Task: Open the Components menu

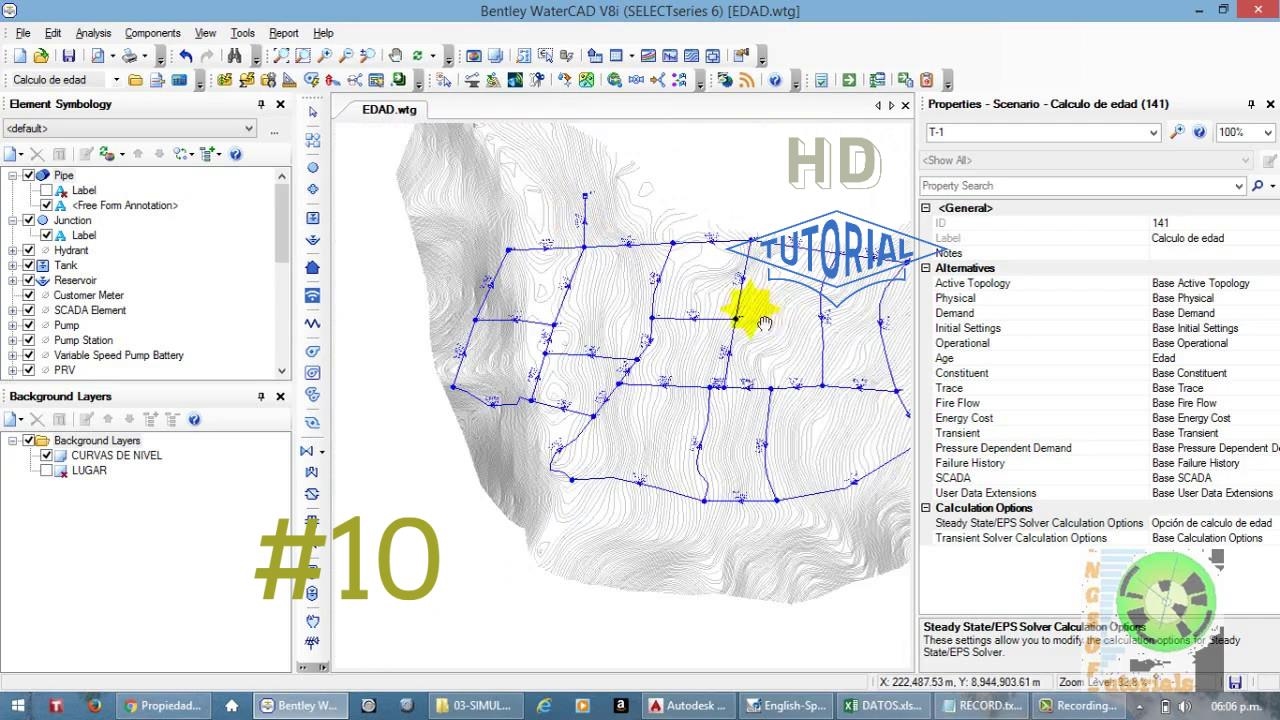Action: (153, 33)
